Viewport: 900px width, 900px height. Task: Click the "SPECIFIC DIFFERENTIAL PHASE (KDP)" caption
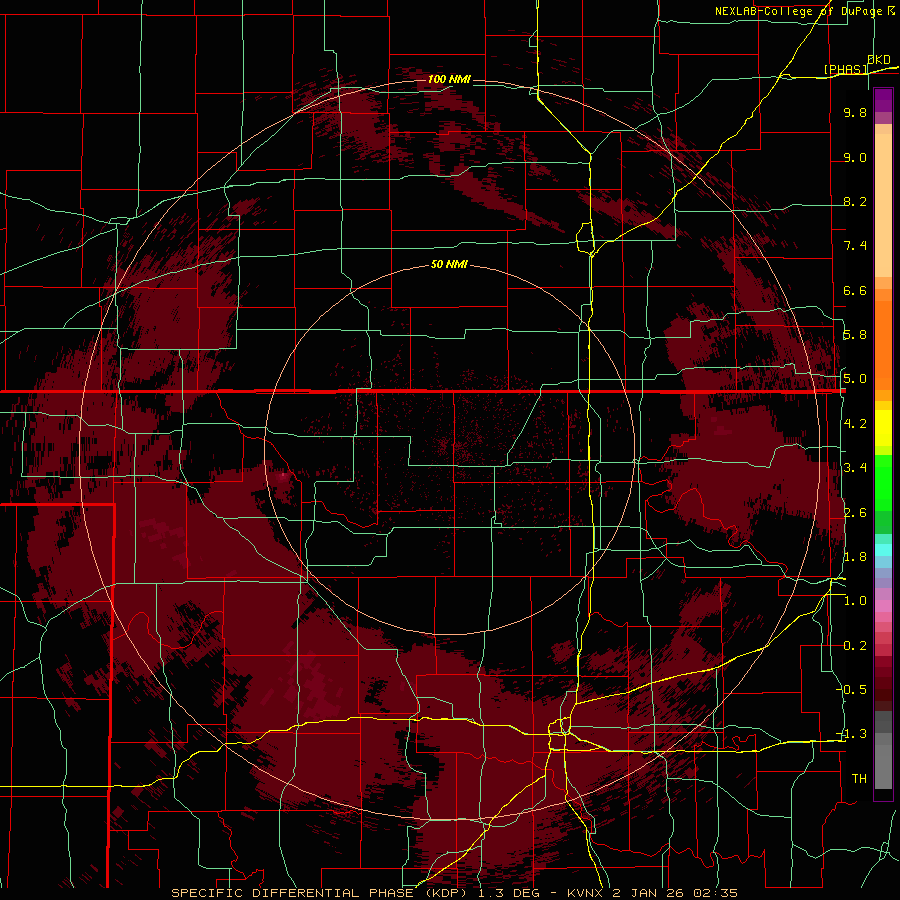coord(319,893)
